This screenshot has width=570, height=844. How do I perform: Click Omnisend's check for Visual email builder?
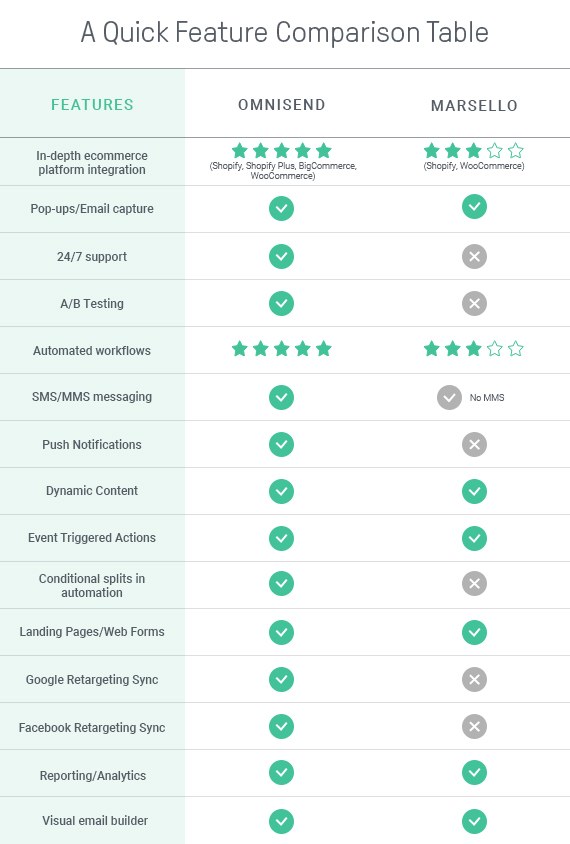click(282, 821)
